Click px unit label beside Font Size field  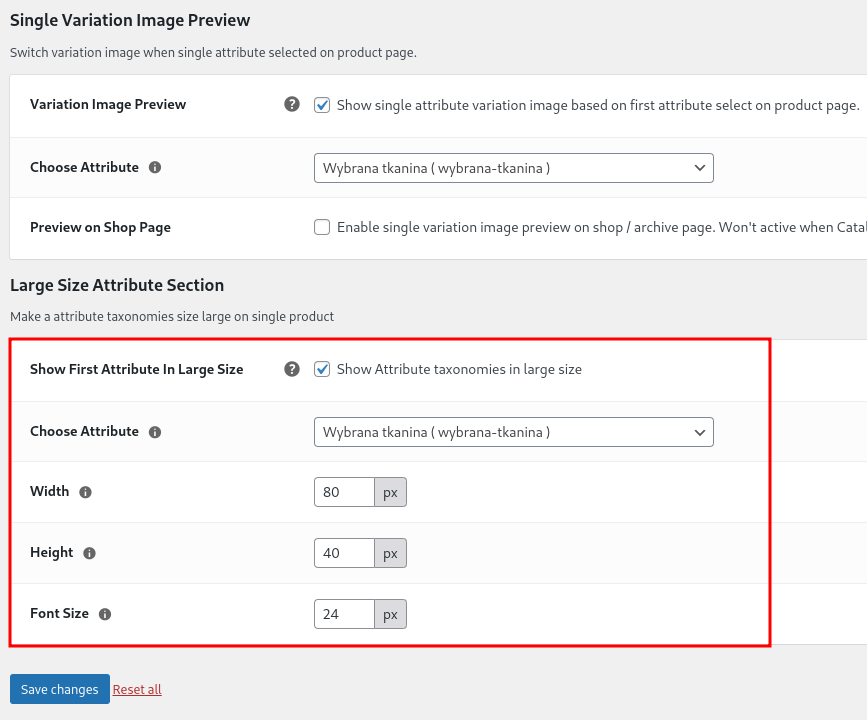point(390,614)
